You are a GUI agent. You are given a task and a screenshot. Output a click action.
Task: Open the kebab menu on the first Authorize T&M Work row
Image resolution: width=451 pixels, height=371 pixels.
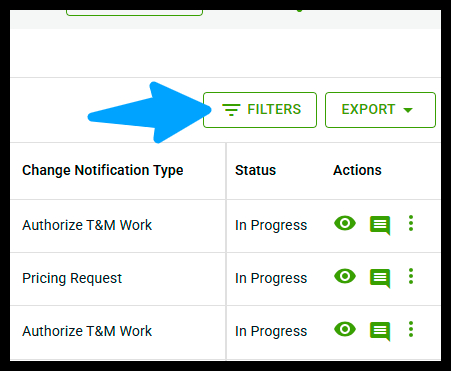point(411,223)
